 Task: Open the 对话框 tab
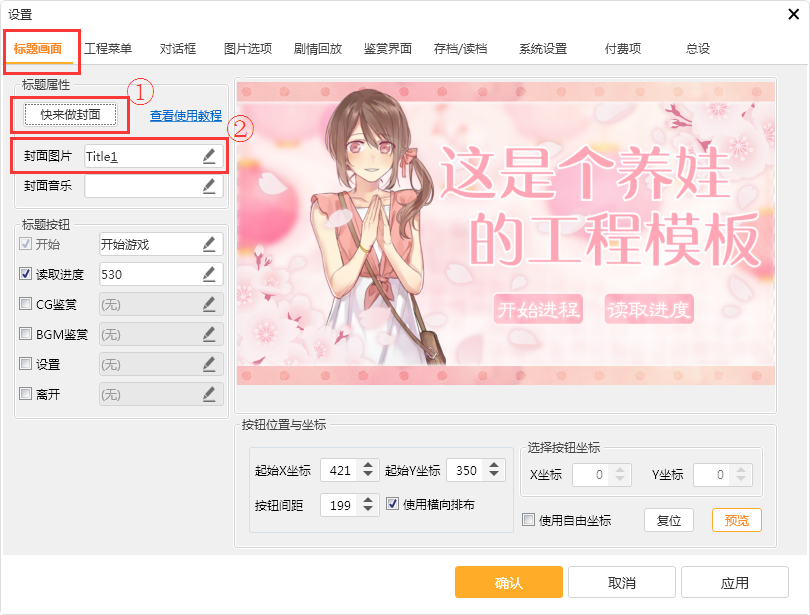pyautogui.click(x=178, y=49)
